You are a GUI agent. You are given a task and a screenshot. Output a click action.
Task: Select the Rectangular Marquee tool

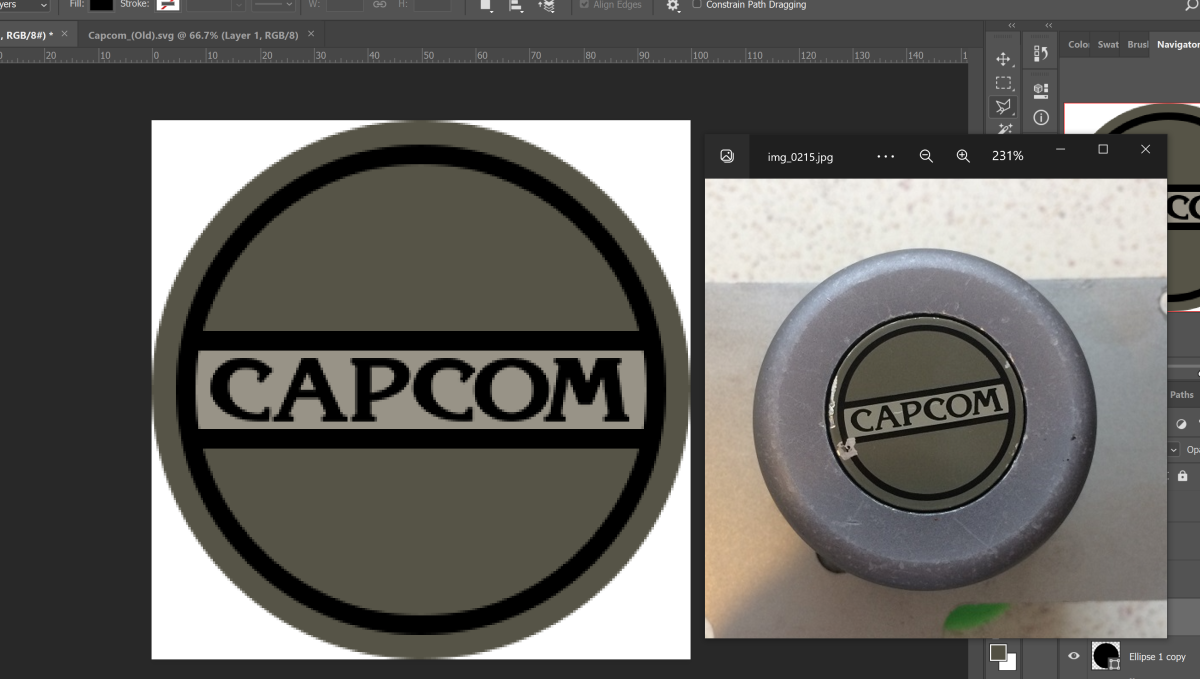pyautogui.click(x=1004, y=83)
